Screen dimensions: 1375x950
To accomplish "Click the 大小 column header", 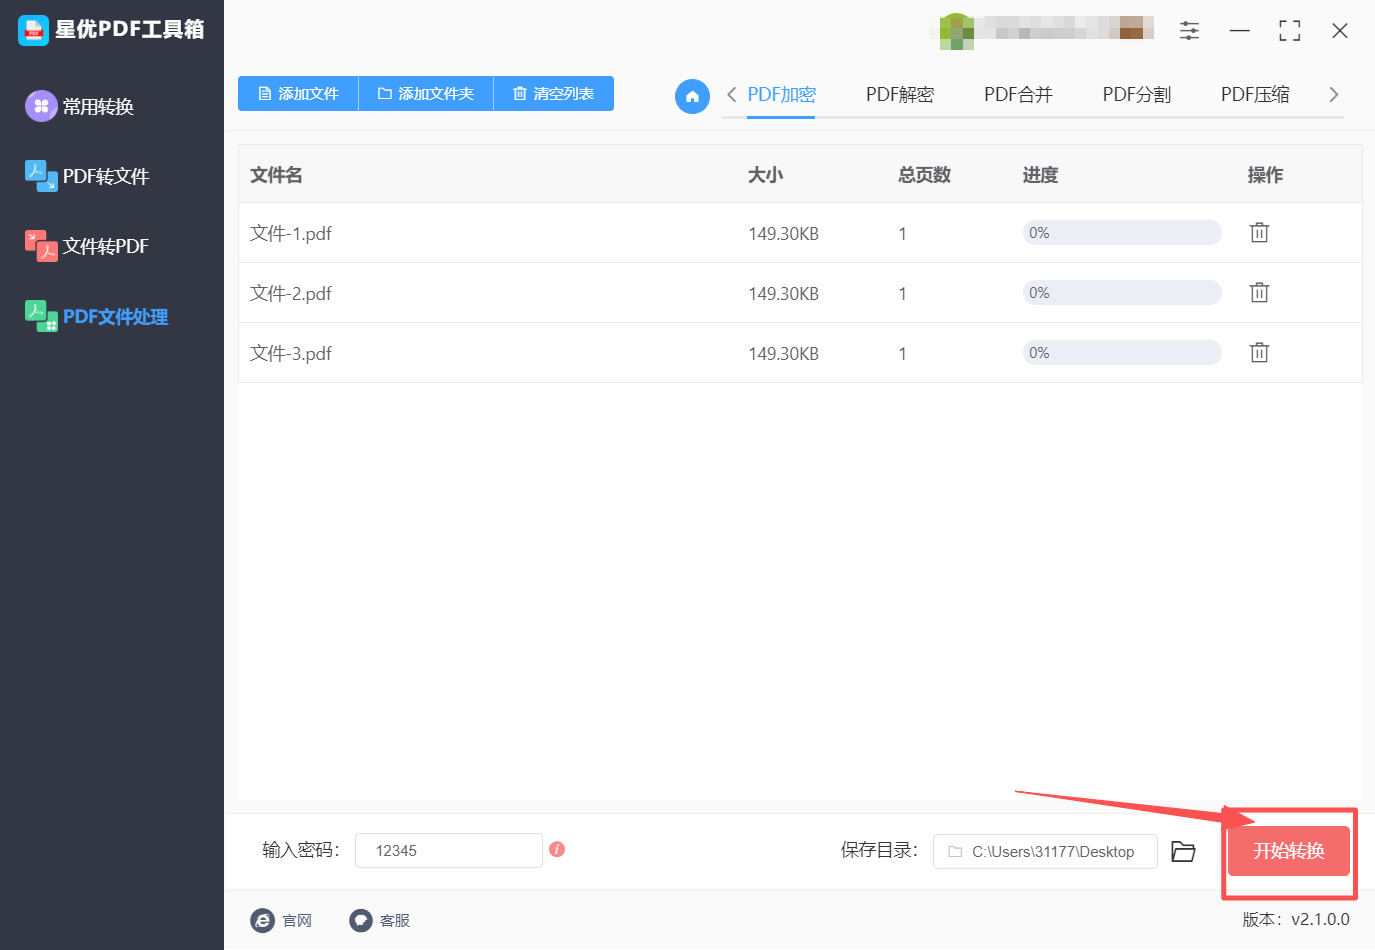I will (765, 175).
